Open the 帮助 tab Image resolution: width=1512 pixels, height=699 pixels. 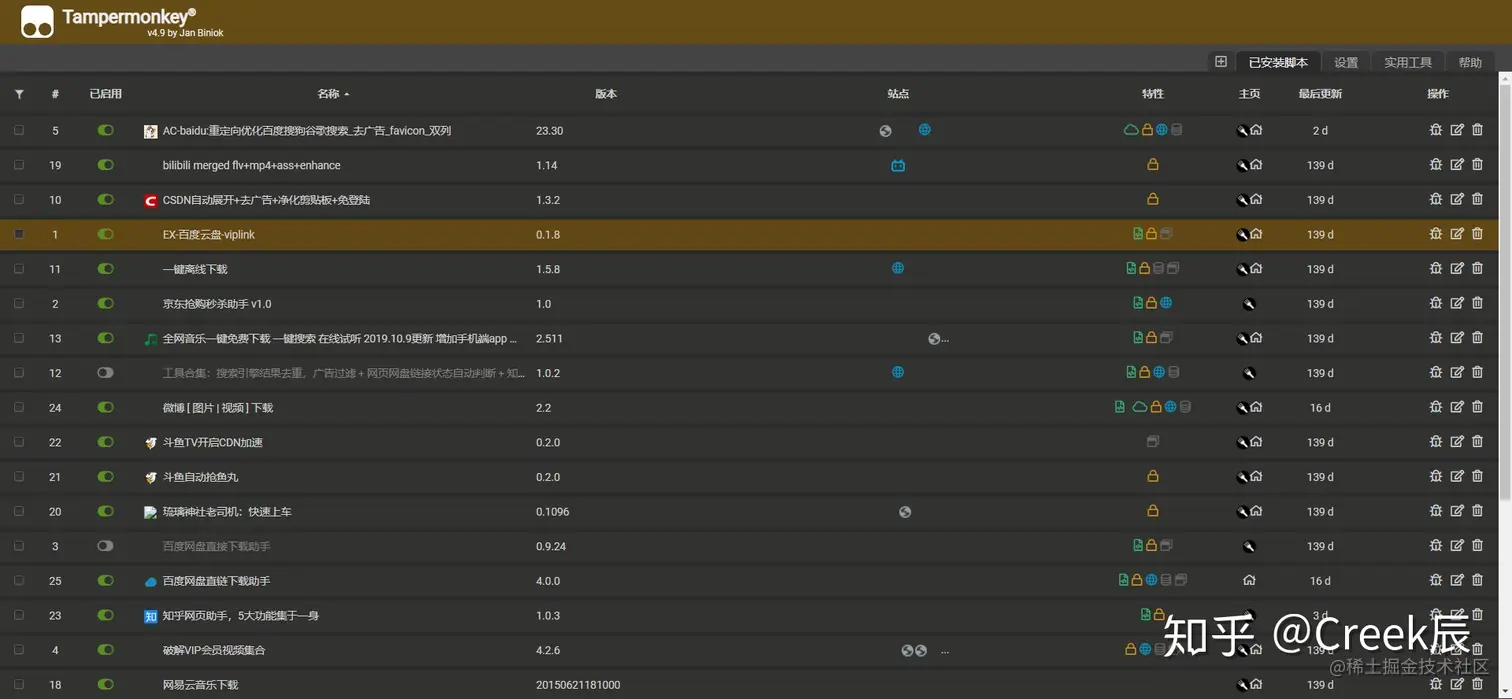[x=1470, y=62]
